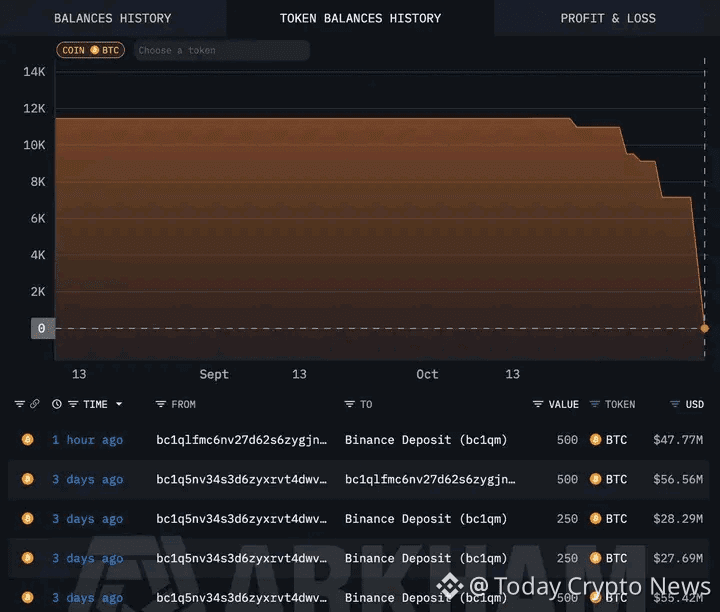This screenshot has height=612, width=720.
Task: Click the orange data point at chart end
Action: pyautogui.click(x=704, y=328)
